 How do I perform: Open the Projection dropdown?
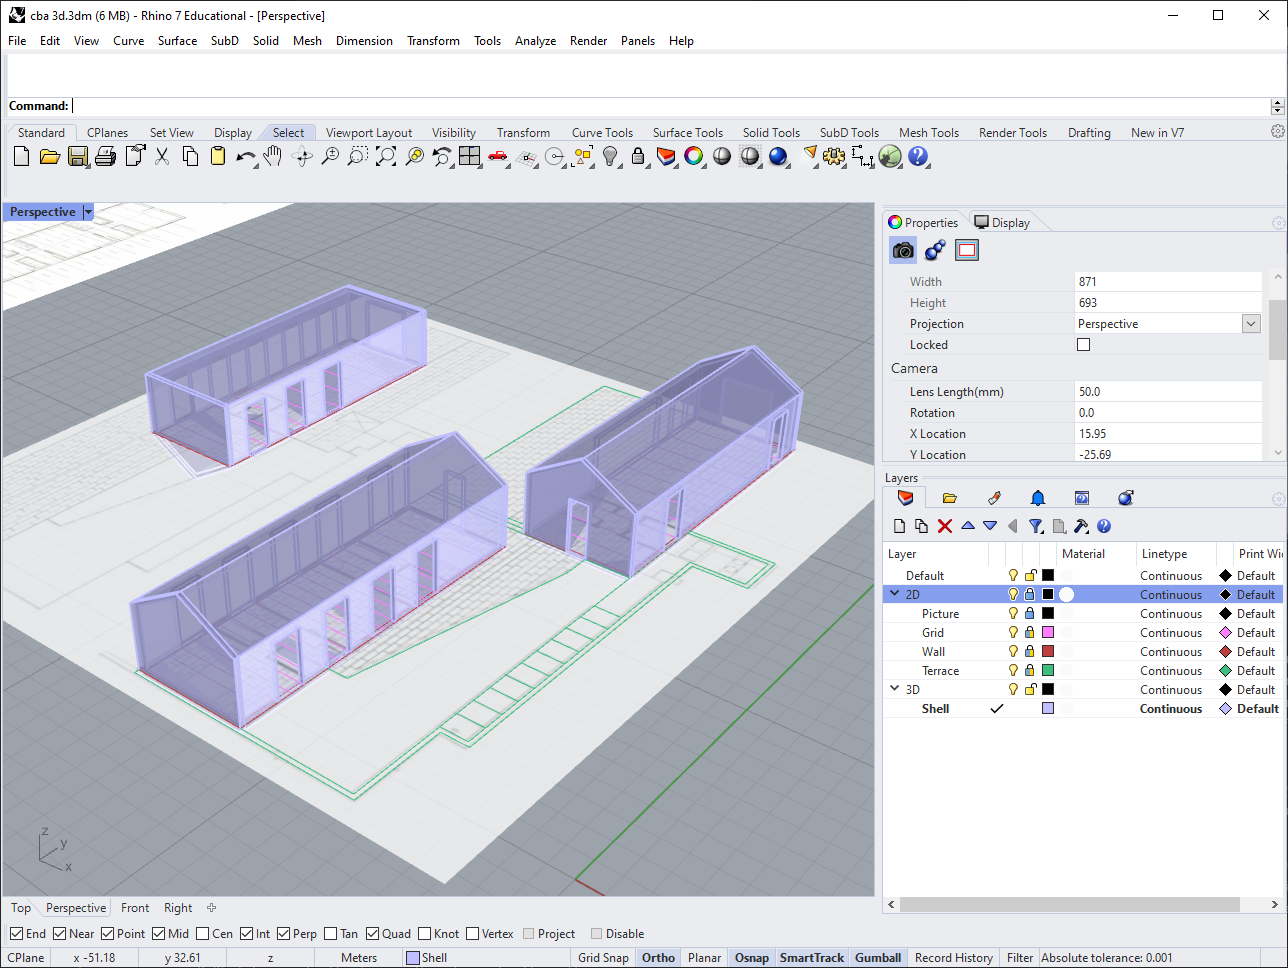(x=1251, y=324)
